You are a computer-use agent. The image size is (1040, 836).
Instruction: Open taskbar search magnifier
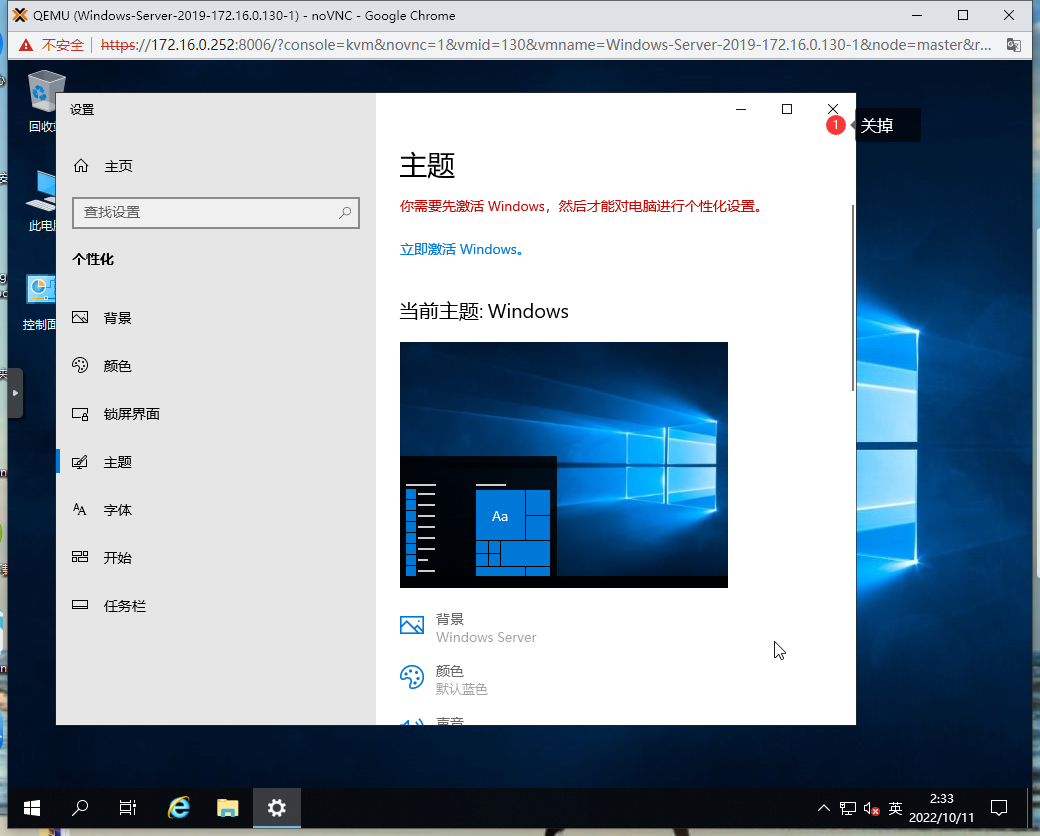pos(80,807)
